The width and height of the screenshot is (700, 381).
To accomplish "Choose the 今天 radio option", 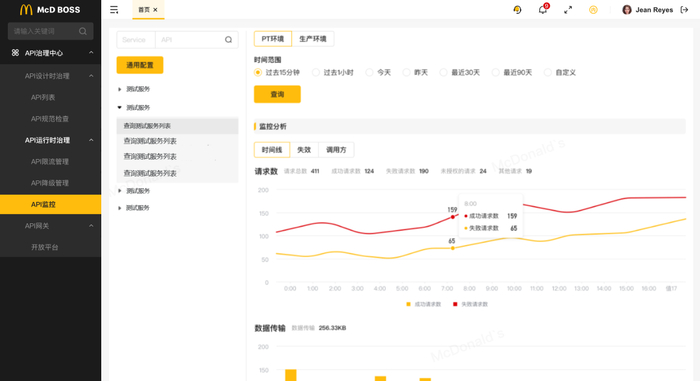I will (369, 72).
